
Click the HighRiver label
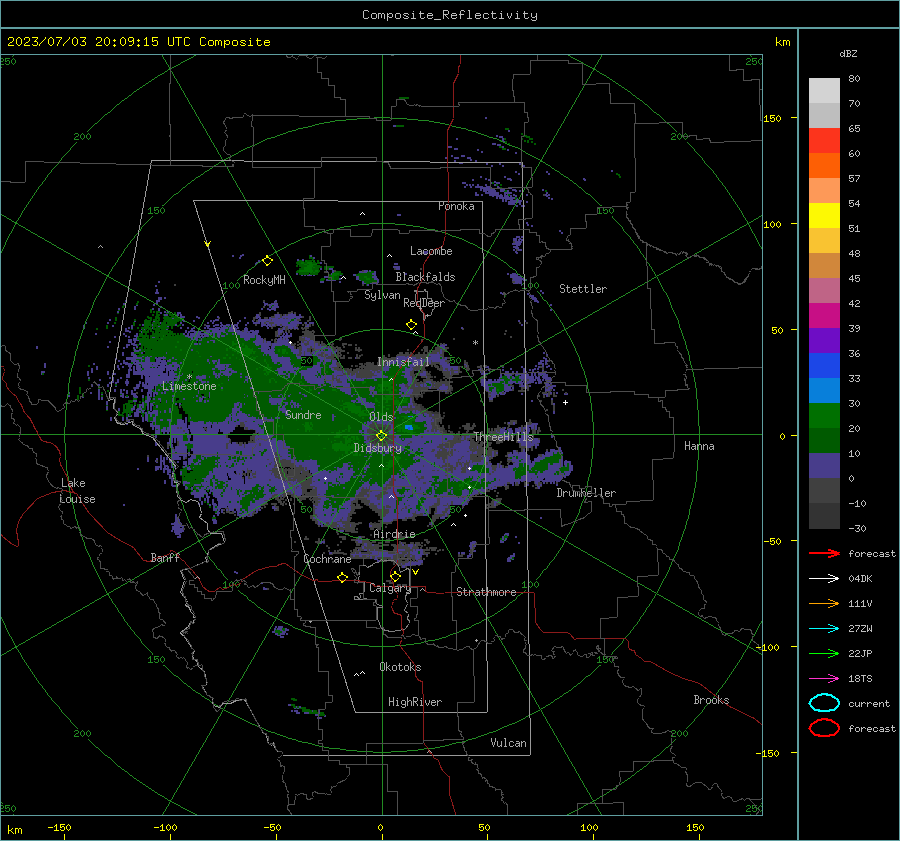pyautogui.click(x=415, y=702)
